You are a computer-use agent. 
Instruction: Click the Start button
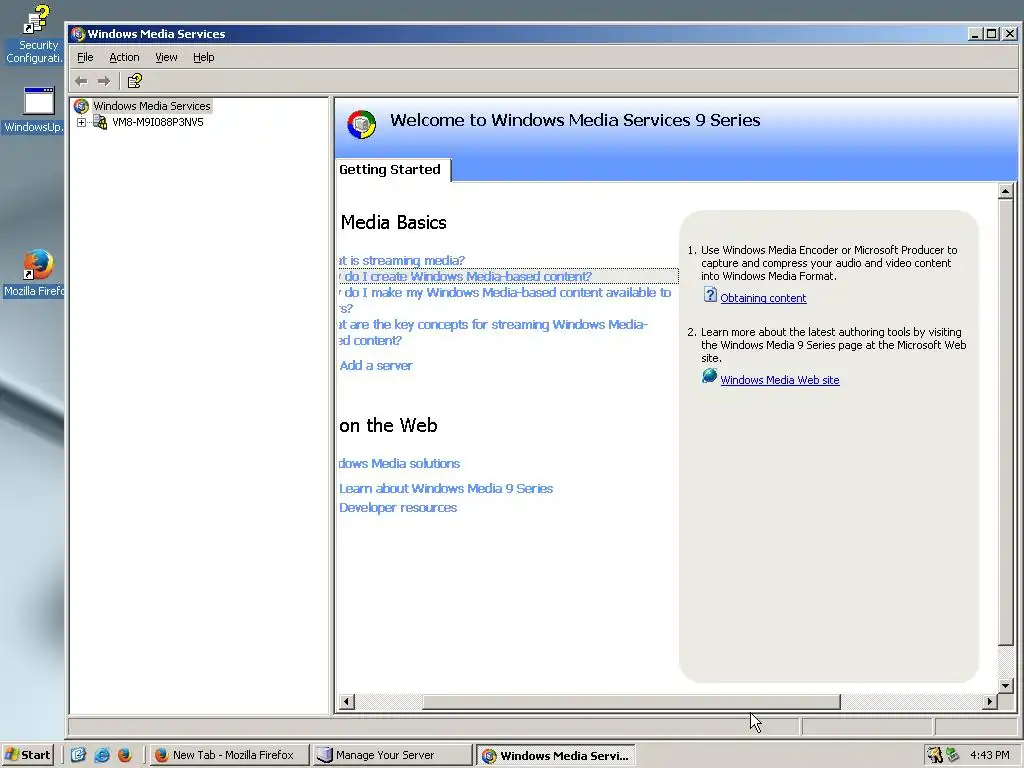coord(27,755)
